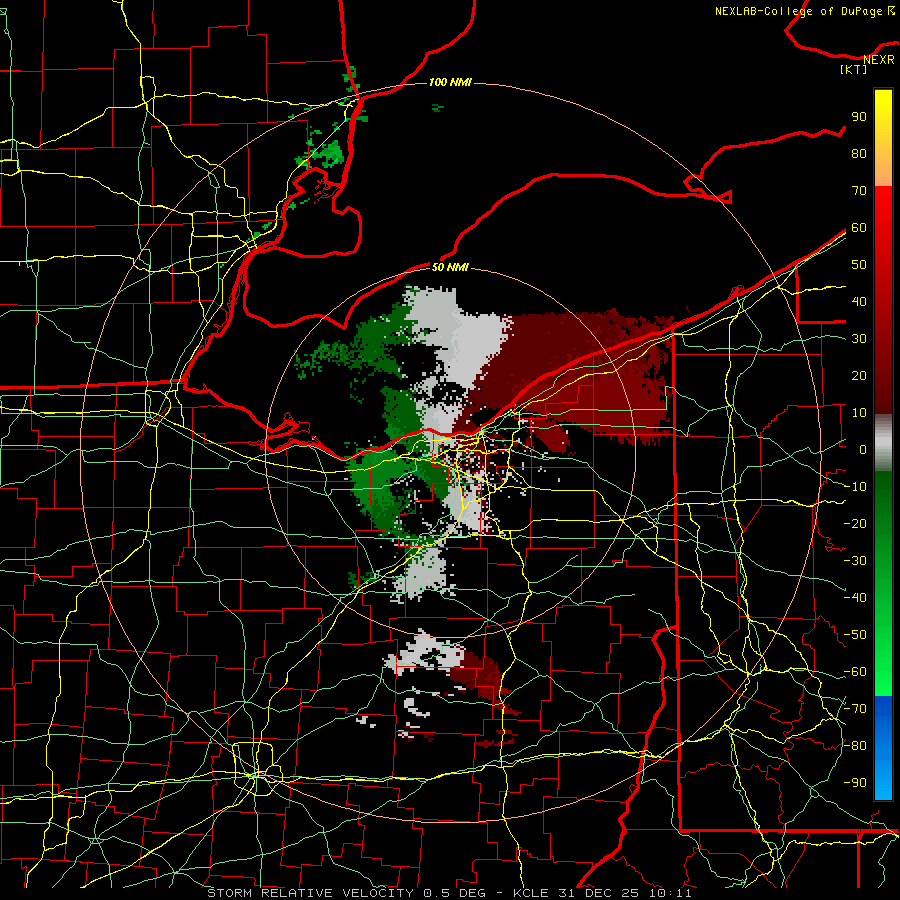
Task: Click the 80 value on velocity scale
Action: [859, 154]
